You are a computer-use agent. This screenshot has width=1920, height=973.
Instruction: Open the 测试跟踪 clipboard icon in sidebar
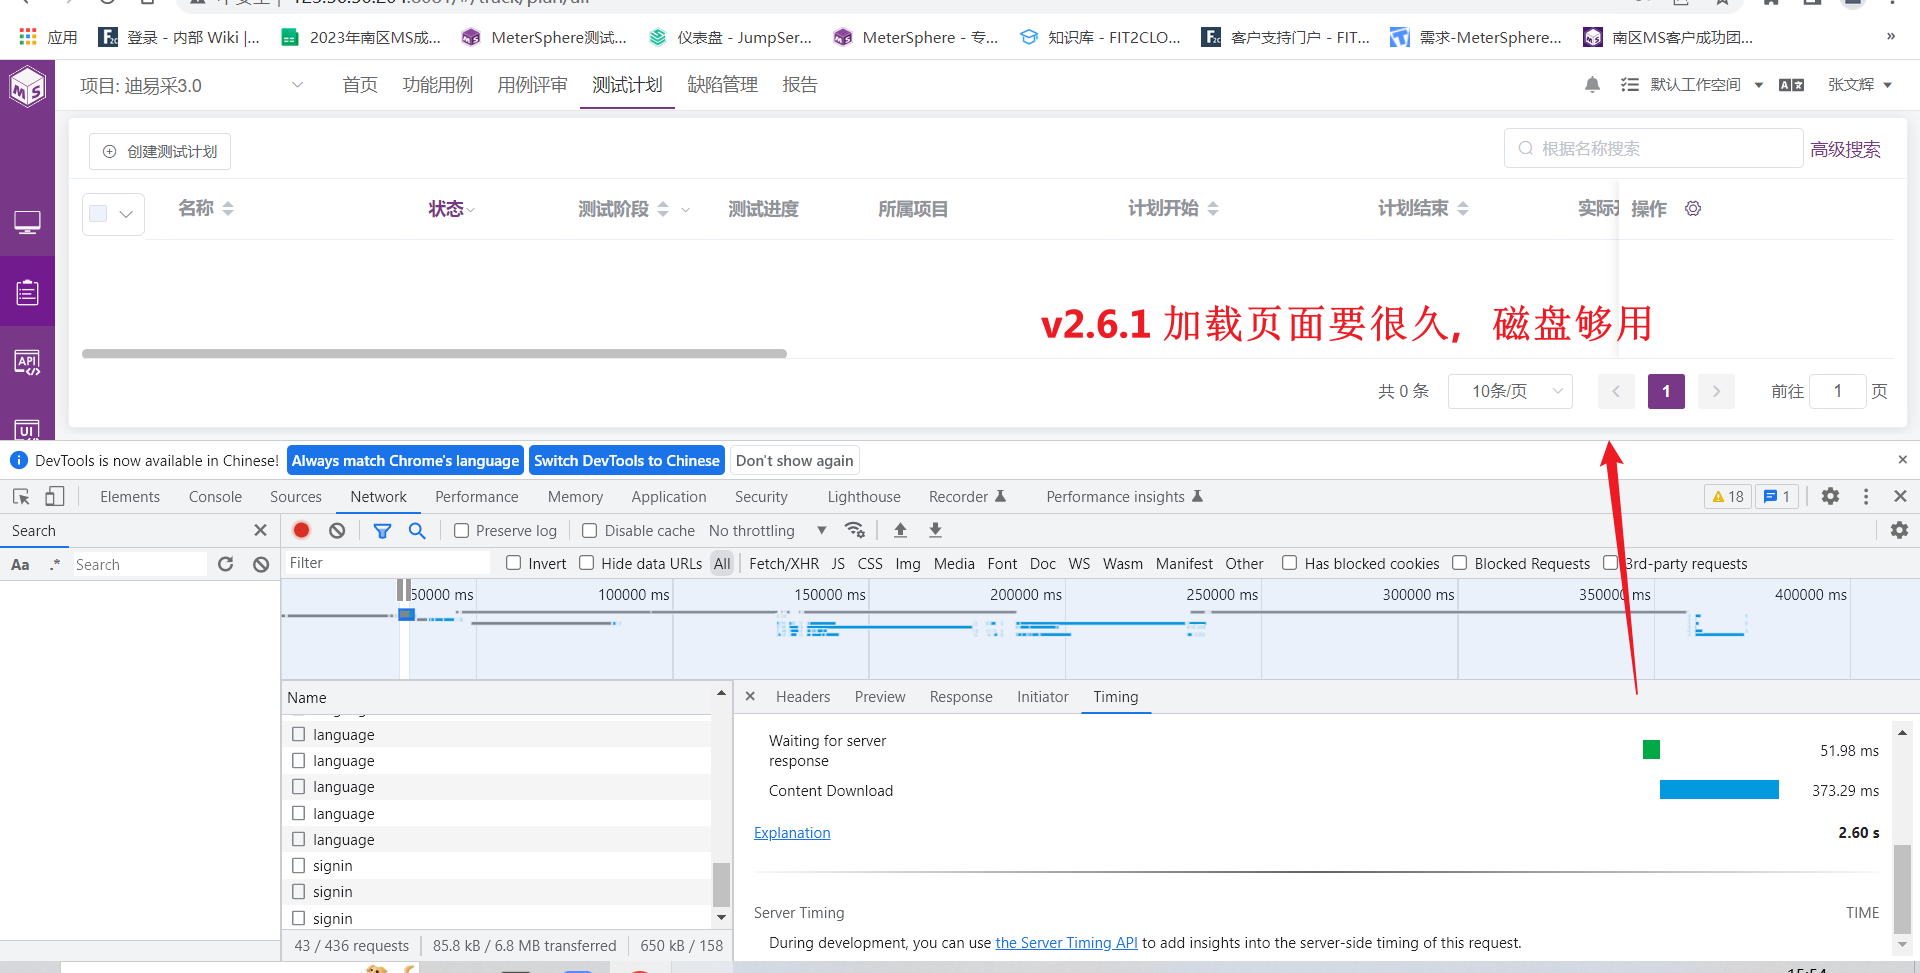(x=27, y=290)
